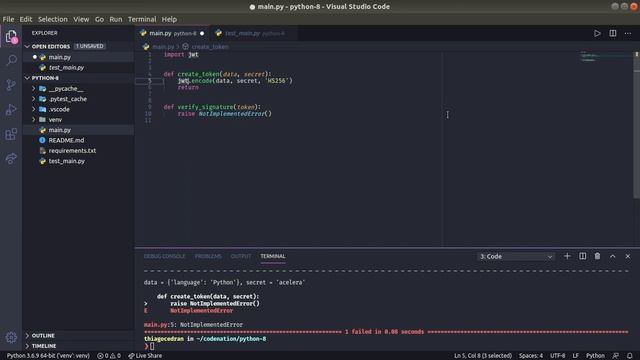The image size is (640, 360).
Task: Open the Explorer view in activity bar
Action: coord(11,37)
